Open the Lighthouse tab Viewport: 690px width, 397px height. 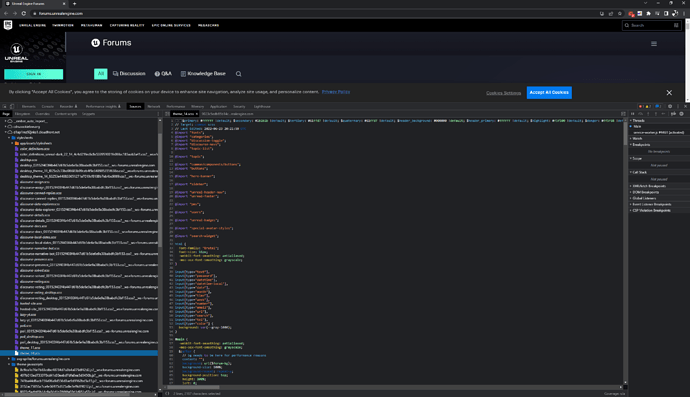(262, 107)
